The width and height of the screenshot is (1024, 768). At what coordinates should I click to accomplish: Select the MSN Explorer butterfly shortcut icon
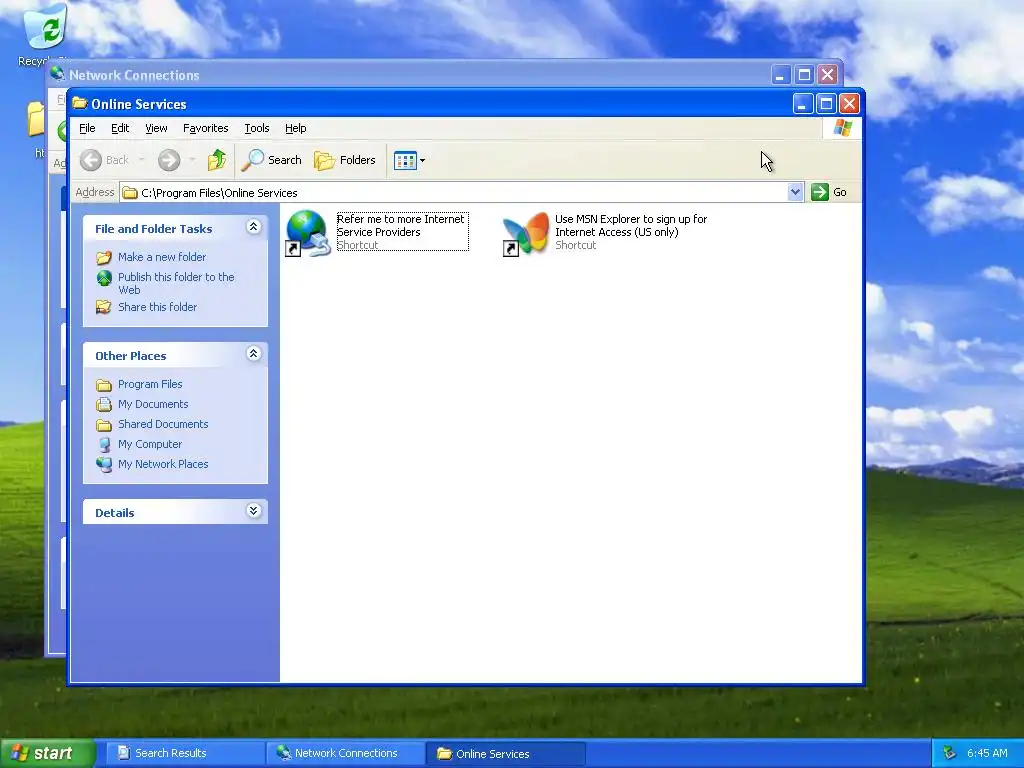pos(526,234)
